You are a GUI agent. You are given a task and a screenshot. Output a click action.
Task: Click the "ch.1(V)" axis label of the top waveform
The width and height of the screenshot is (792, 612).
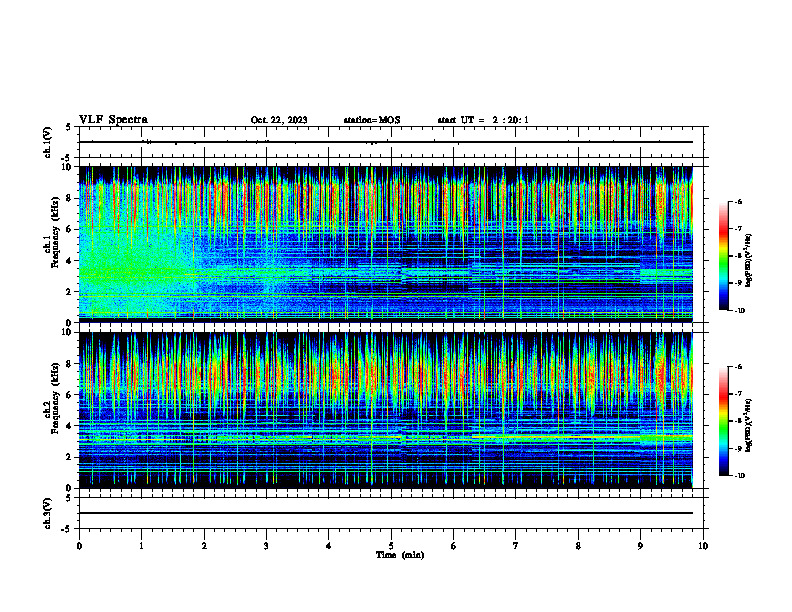(48, 142)
